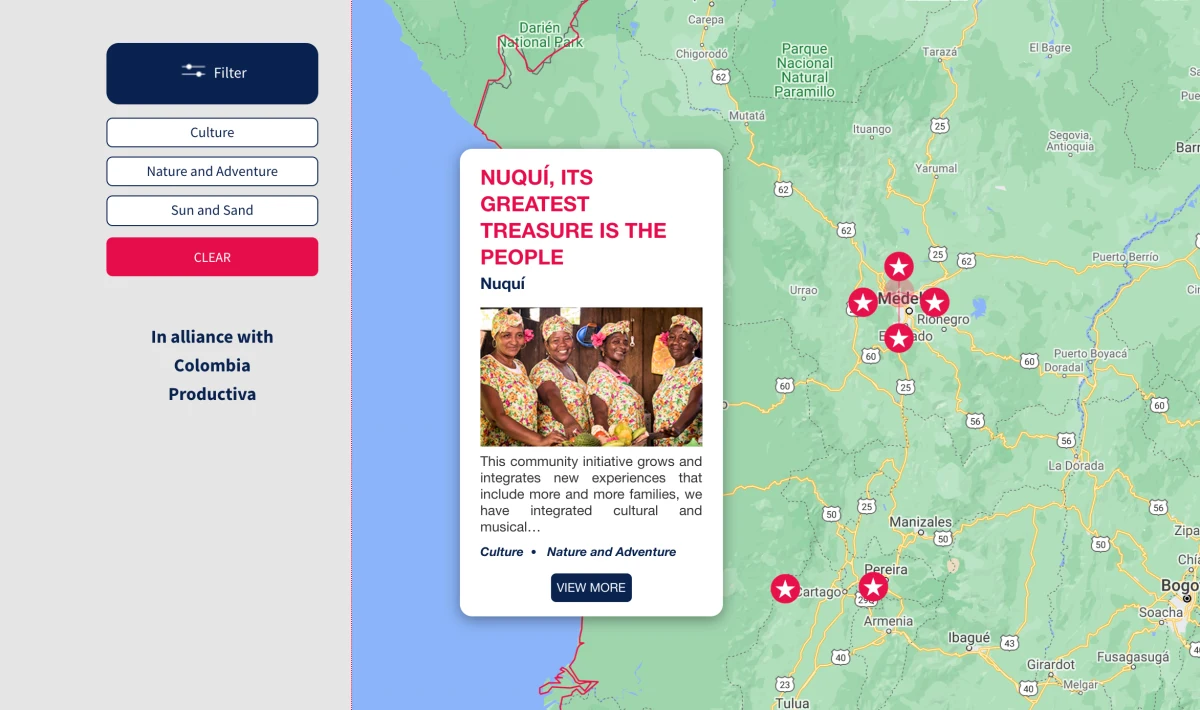This screenshot has height=710, width=1200.
Task: Open the Filter panel button
Action: coord(212,73)
